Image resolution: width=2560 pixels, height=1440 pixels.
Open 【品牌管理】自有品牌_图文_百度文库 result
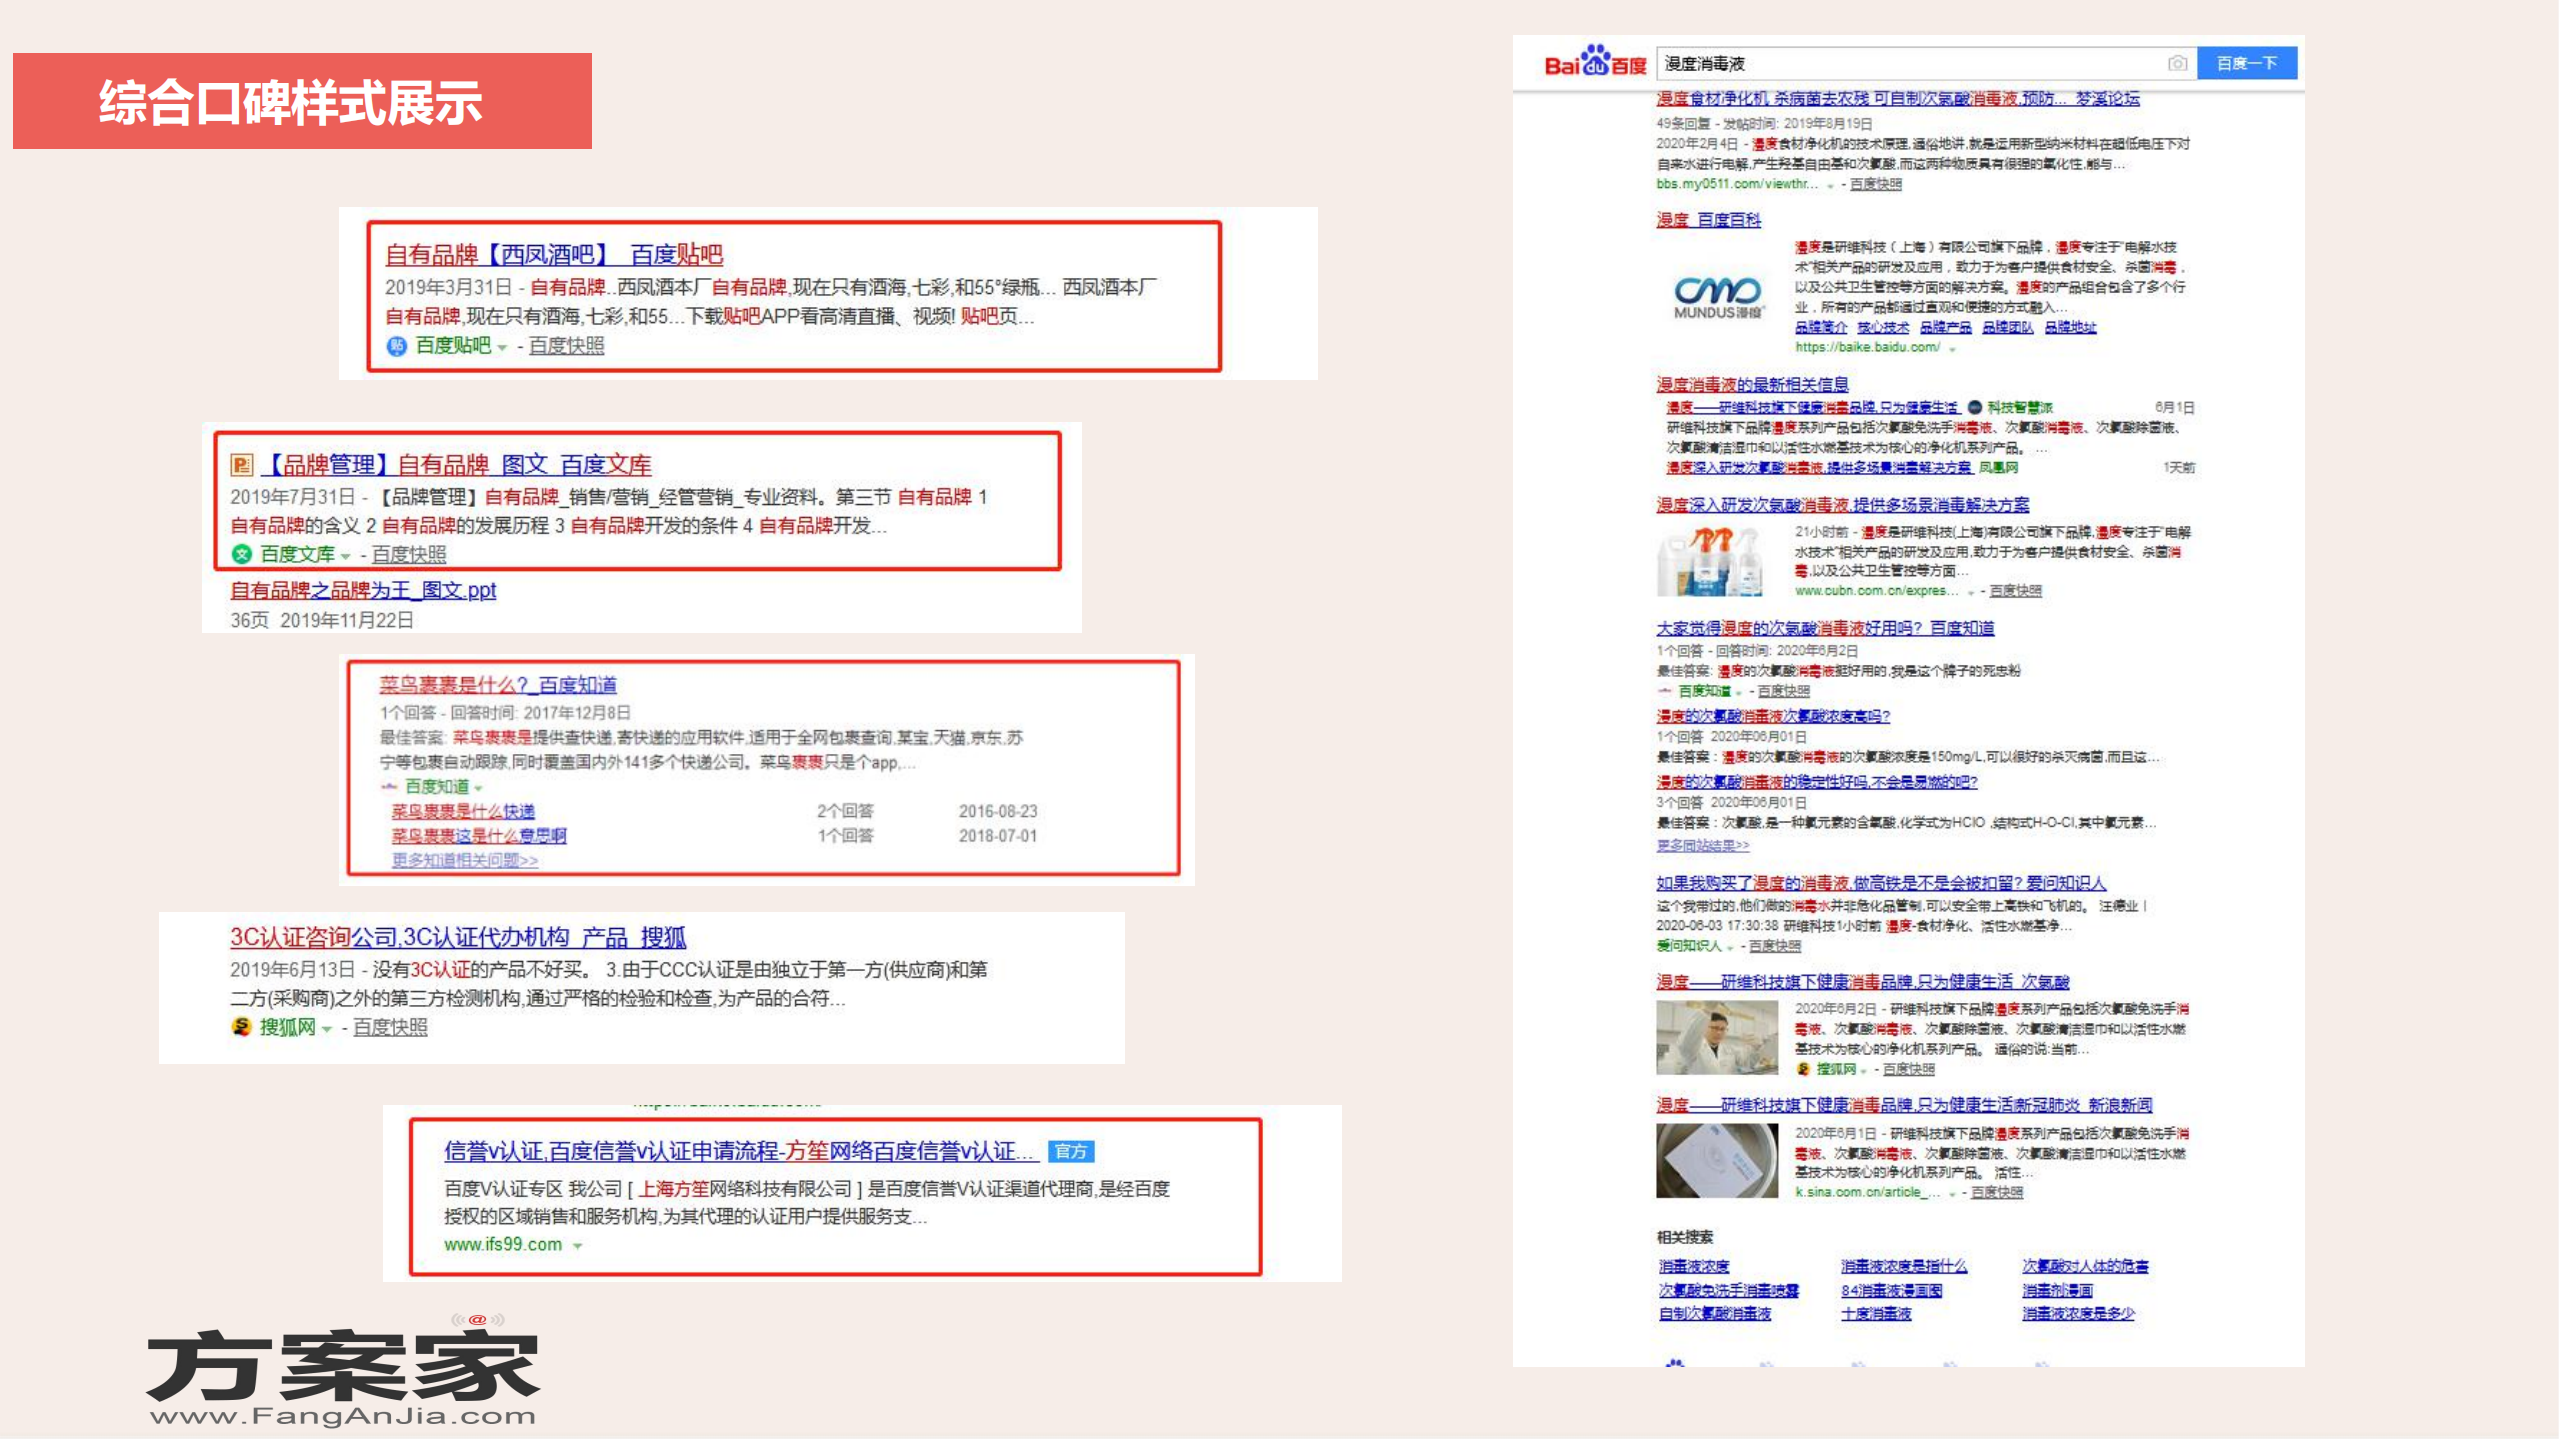coord(456,465)
